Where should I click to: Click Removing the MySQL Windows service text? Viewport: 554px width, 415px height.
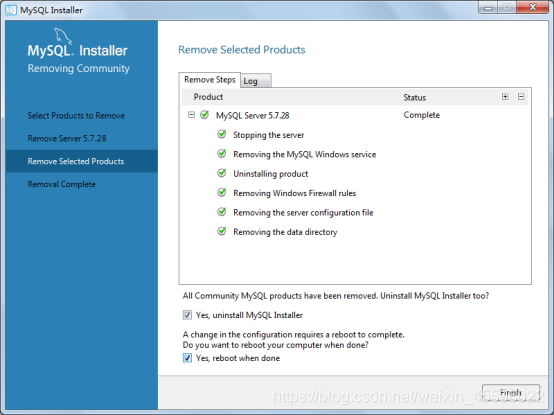305,154
